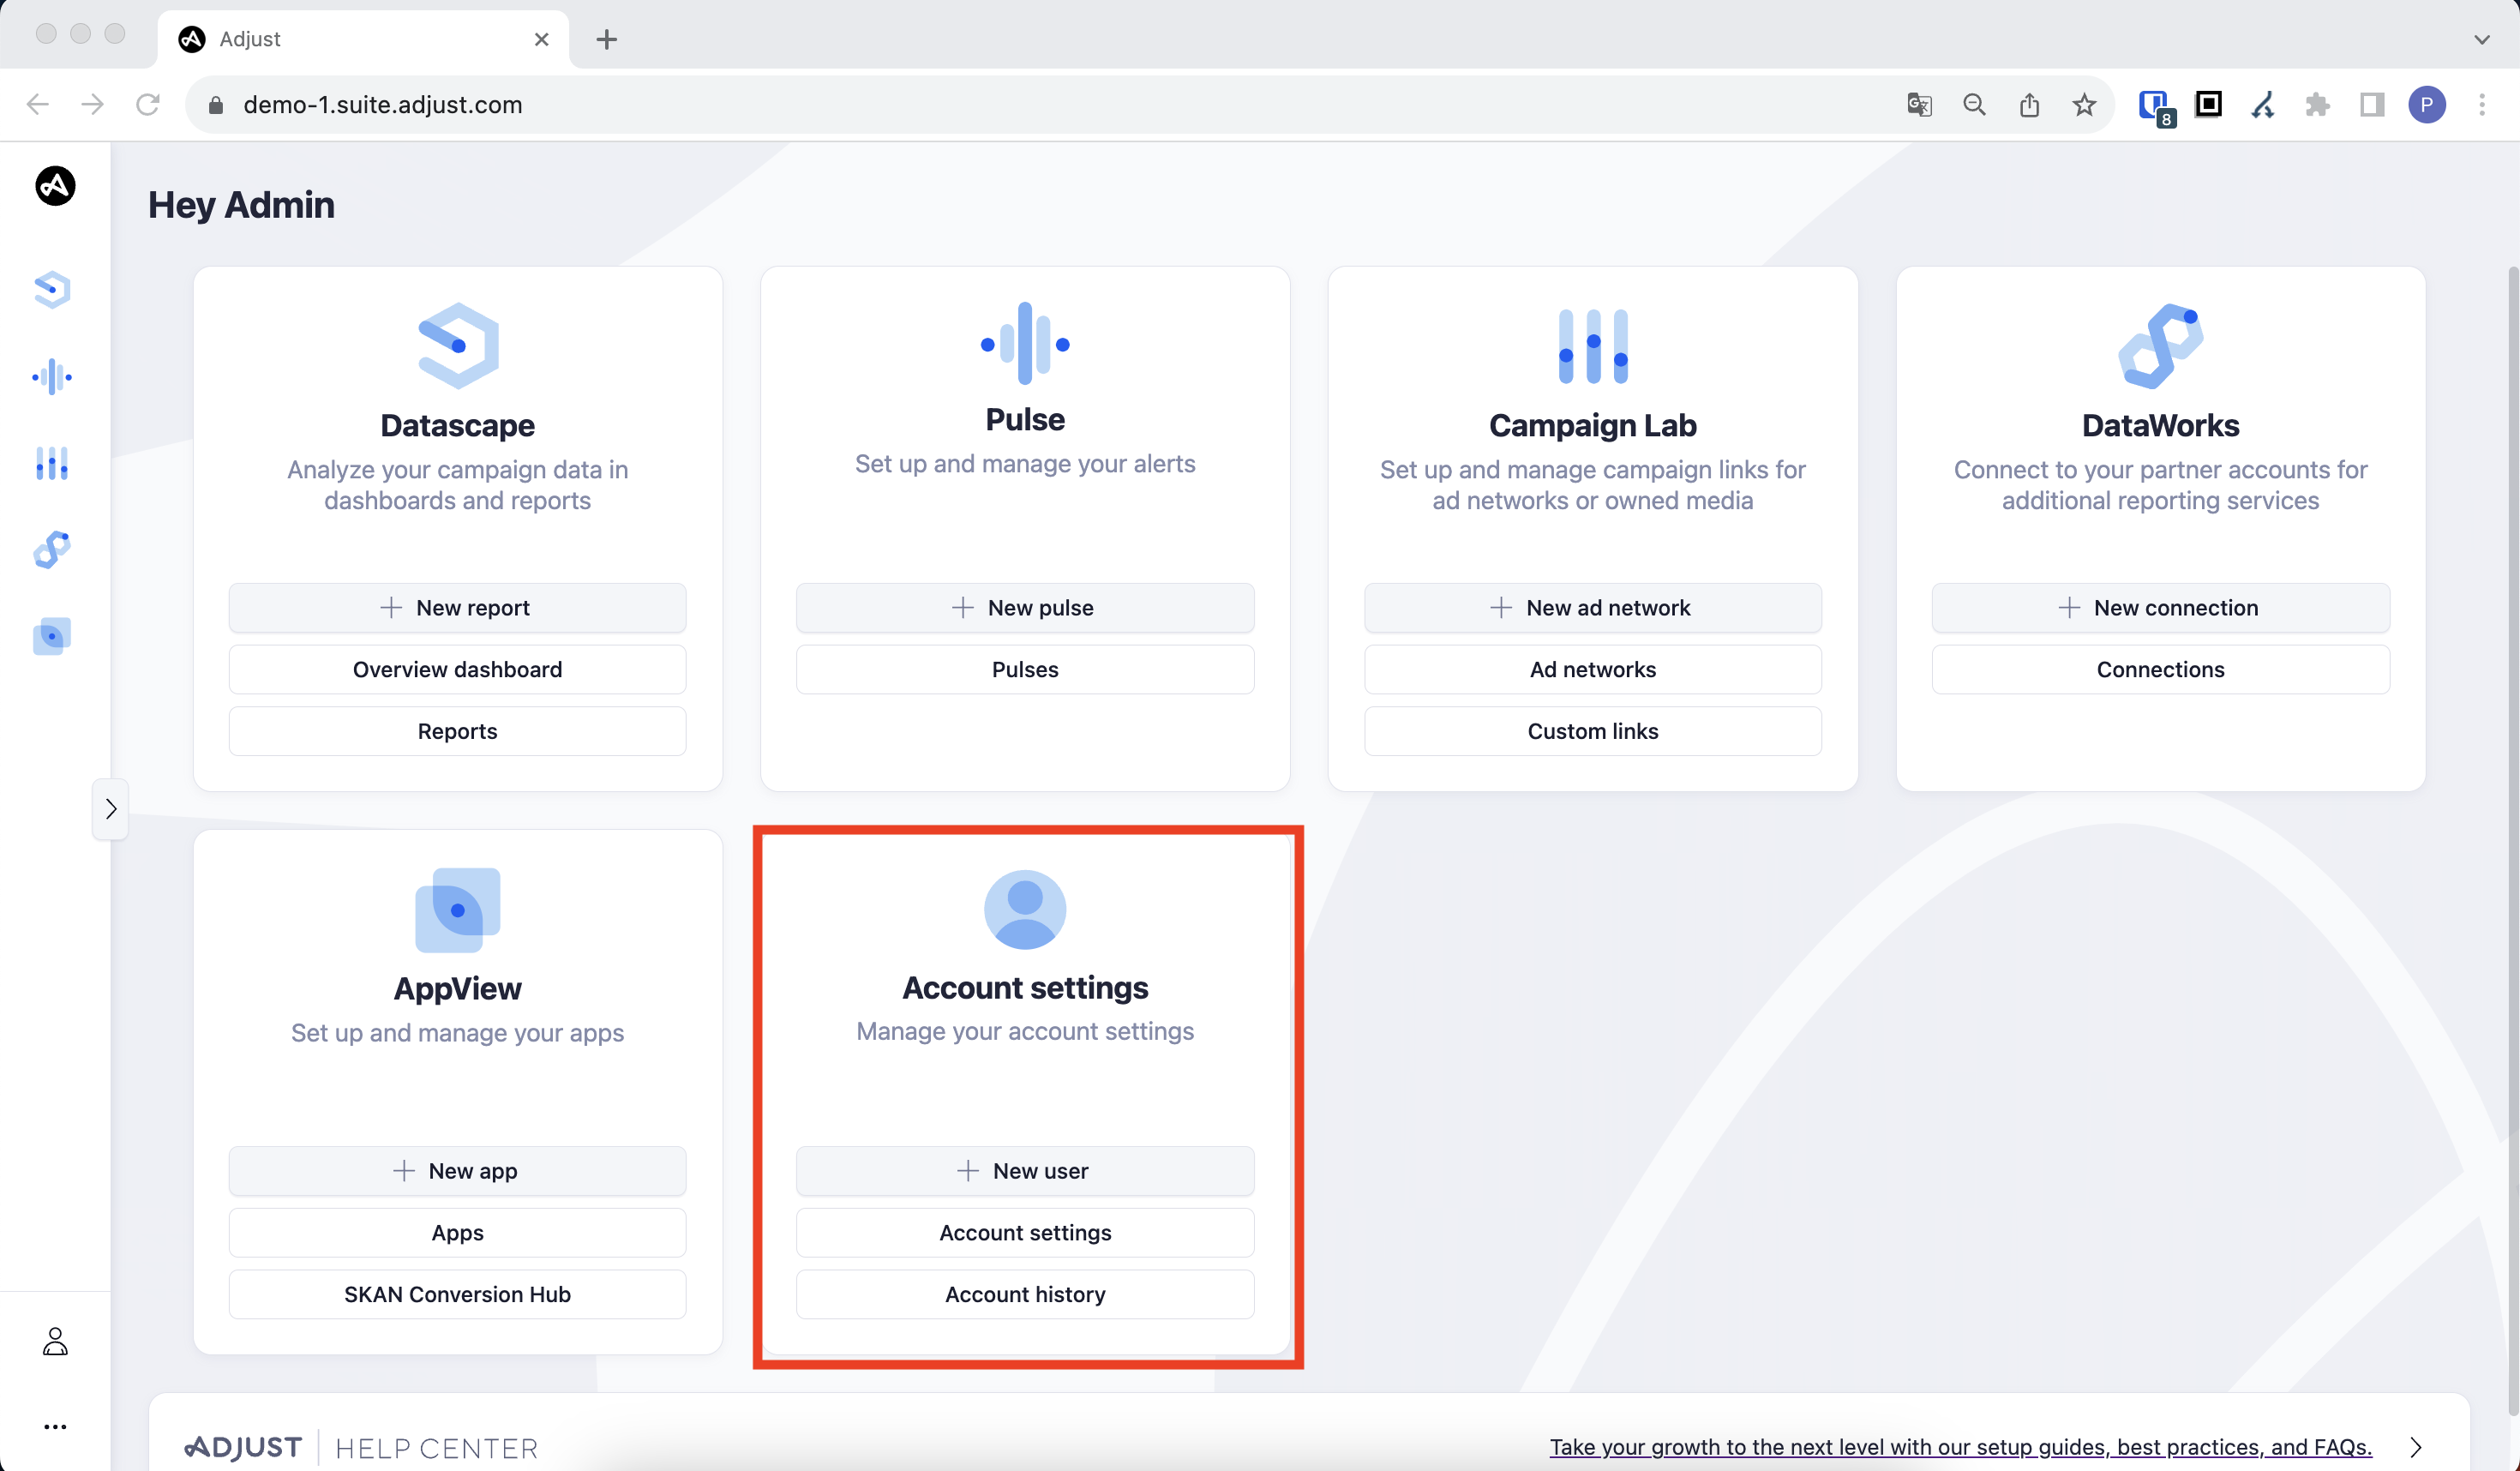Open a new browser tab
The image size is (2520, 1471).
606,39
